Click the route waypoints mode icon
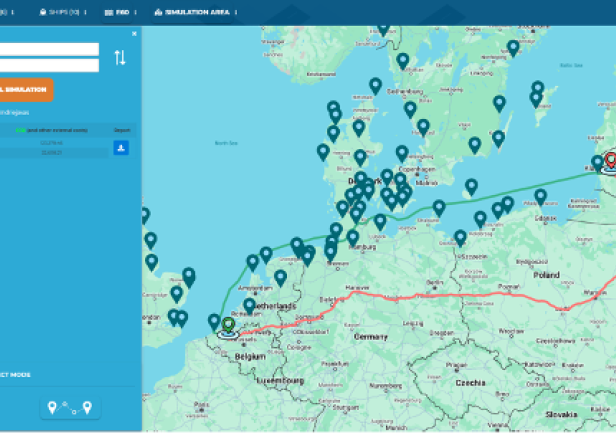The image size is (616, 433). 69,407
